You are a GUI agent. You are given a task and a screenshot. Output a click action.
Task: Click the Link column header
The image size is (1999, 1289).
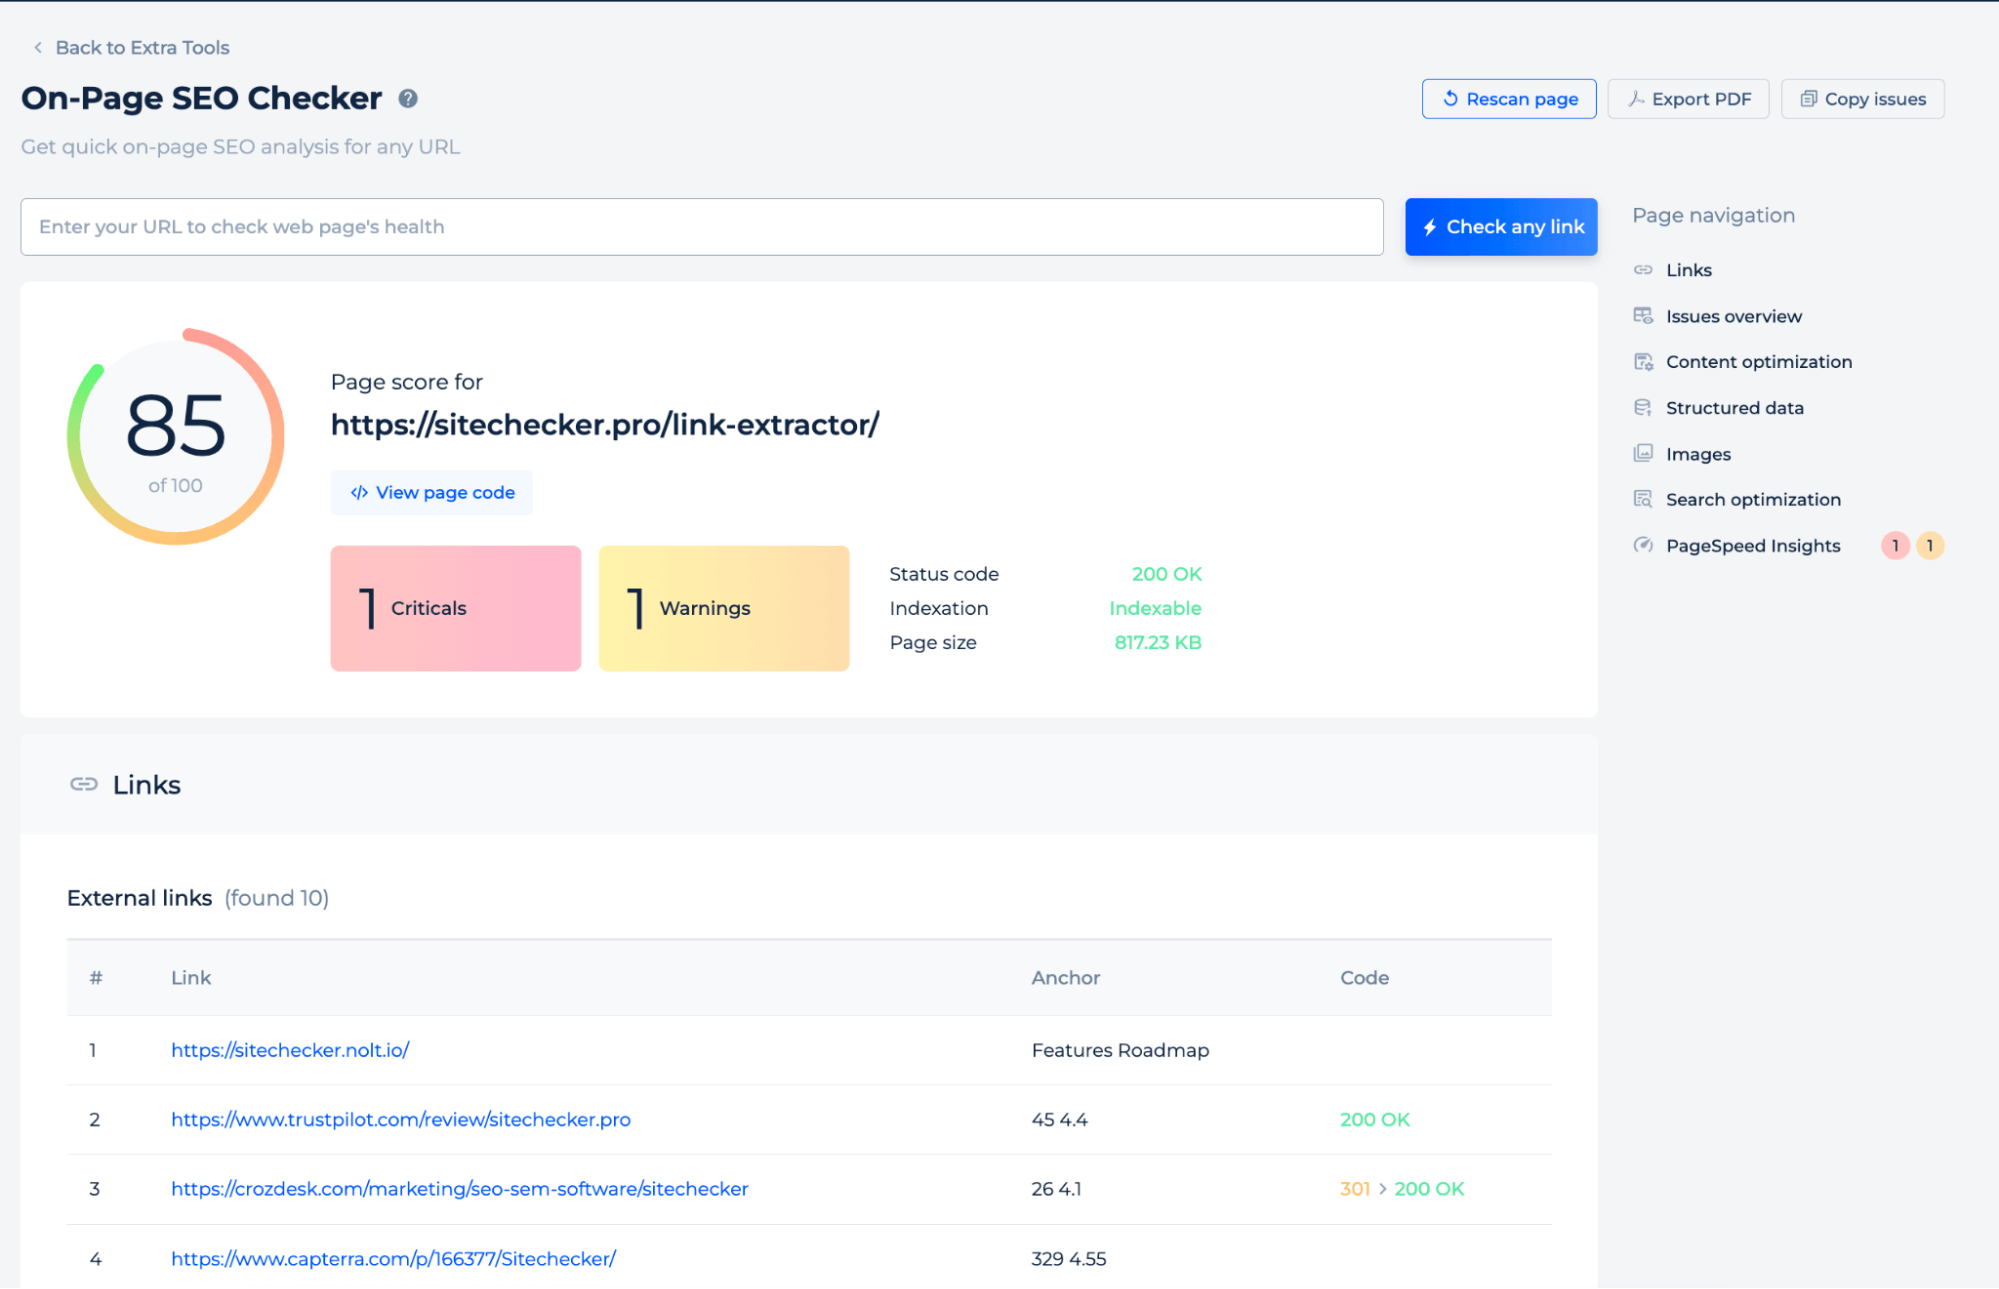191,978
